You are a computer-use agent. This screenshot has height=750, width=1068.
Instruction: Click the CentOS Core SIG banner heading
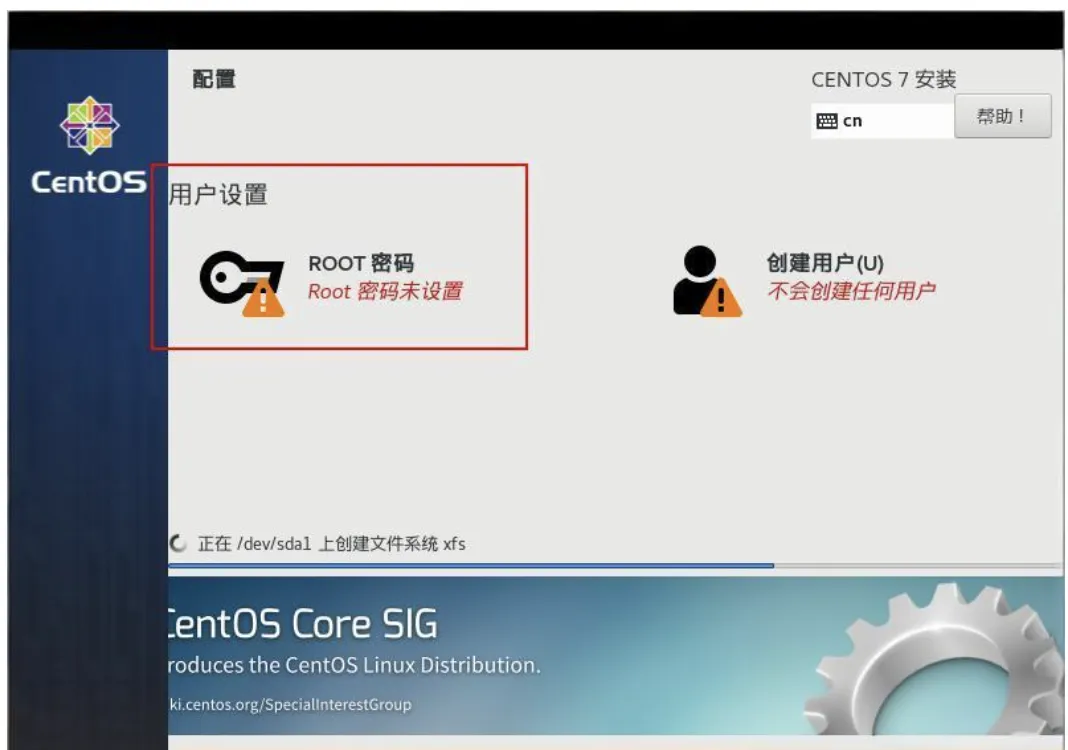click(303, 624)
